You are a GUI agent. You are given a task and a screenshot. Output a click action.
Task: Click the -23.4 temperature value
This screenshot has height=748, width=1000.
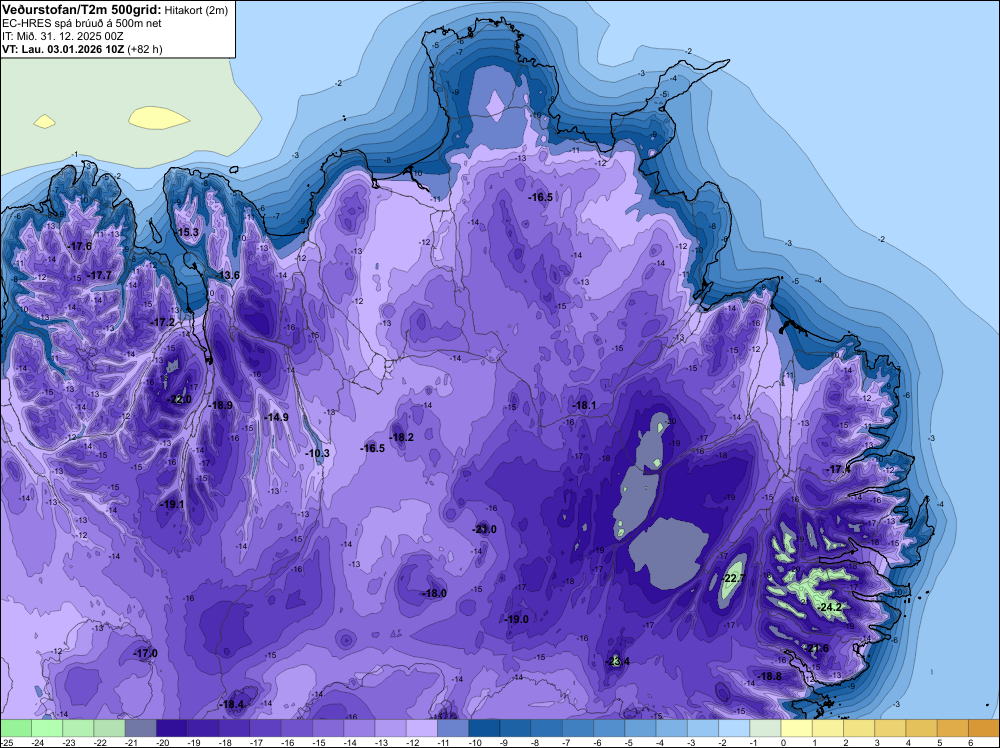point(617,661)
